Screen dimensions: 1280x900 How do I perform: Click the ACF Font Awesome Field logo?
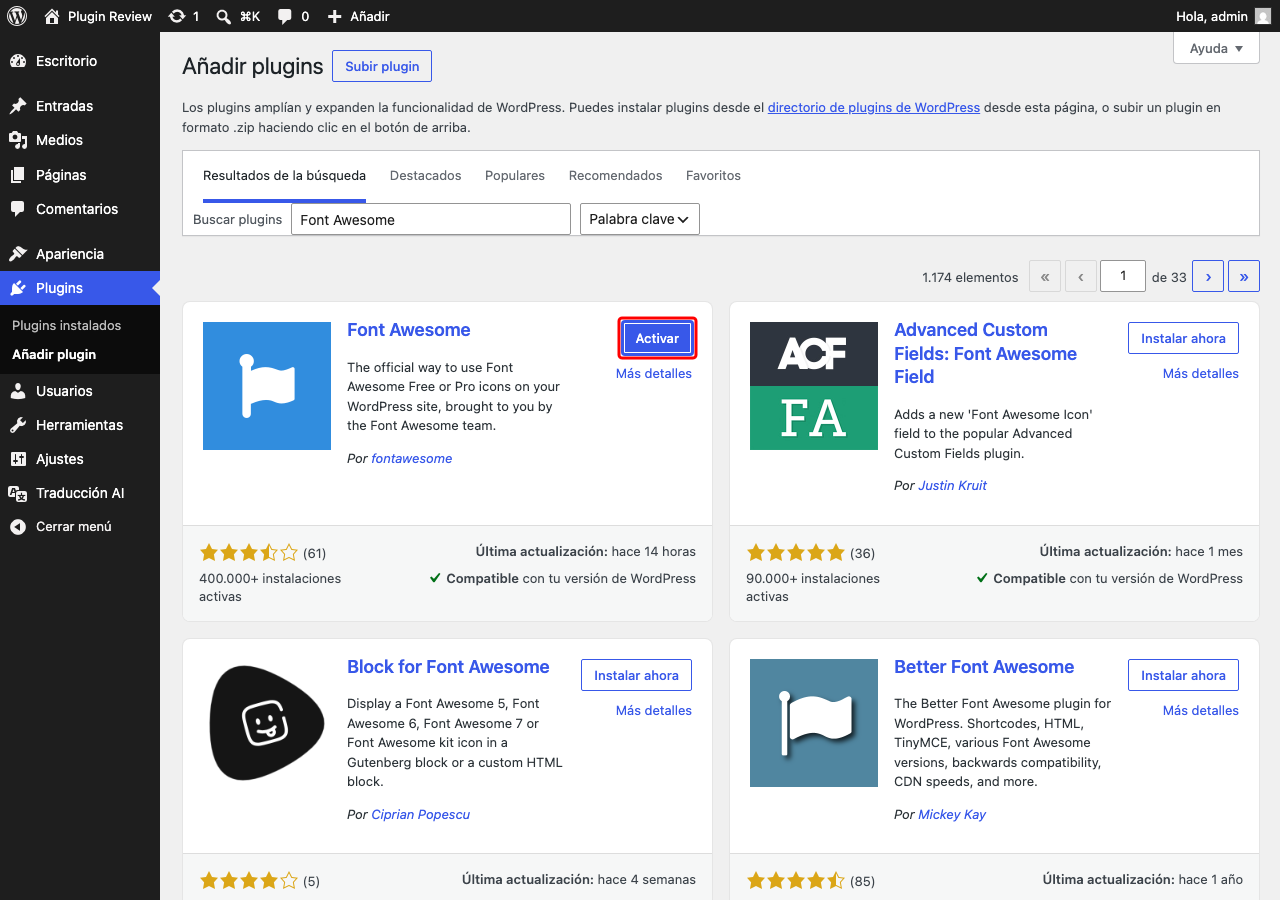[814, 386]
